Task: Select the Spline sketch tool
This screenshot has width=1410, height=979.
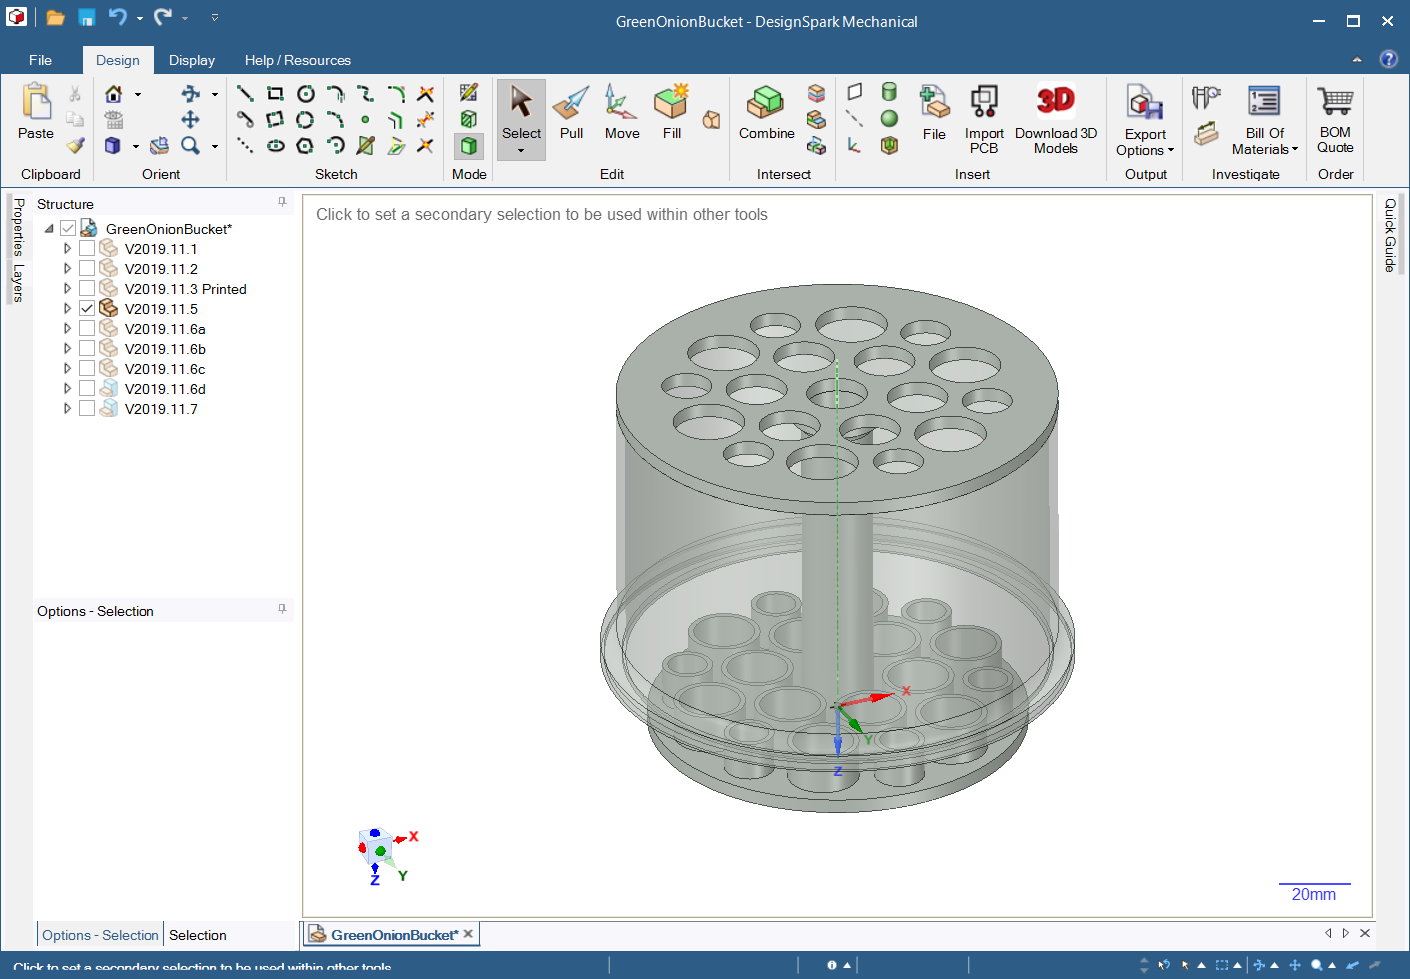Action: click(x=365, y=94)
